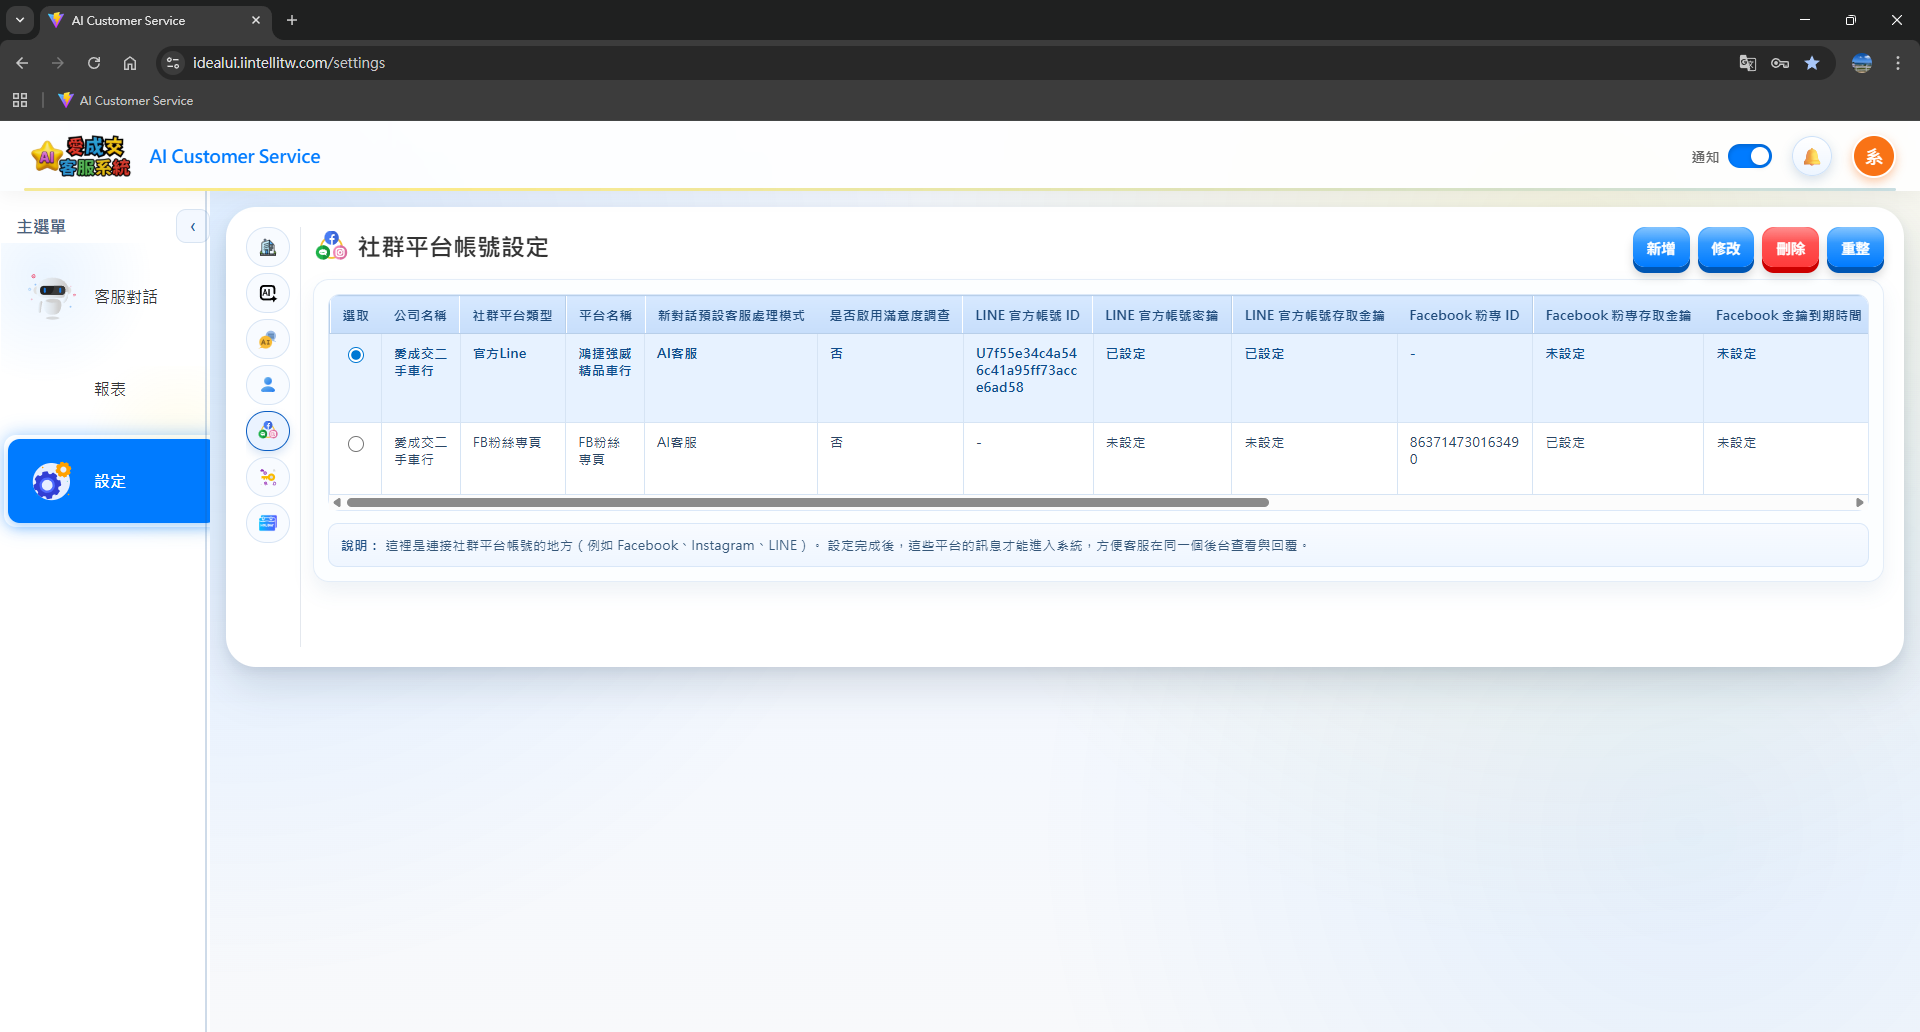Click the 新增 button
Screen dimensions: 1920x1032
point(1660,249)
